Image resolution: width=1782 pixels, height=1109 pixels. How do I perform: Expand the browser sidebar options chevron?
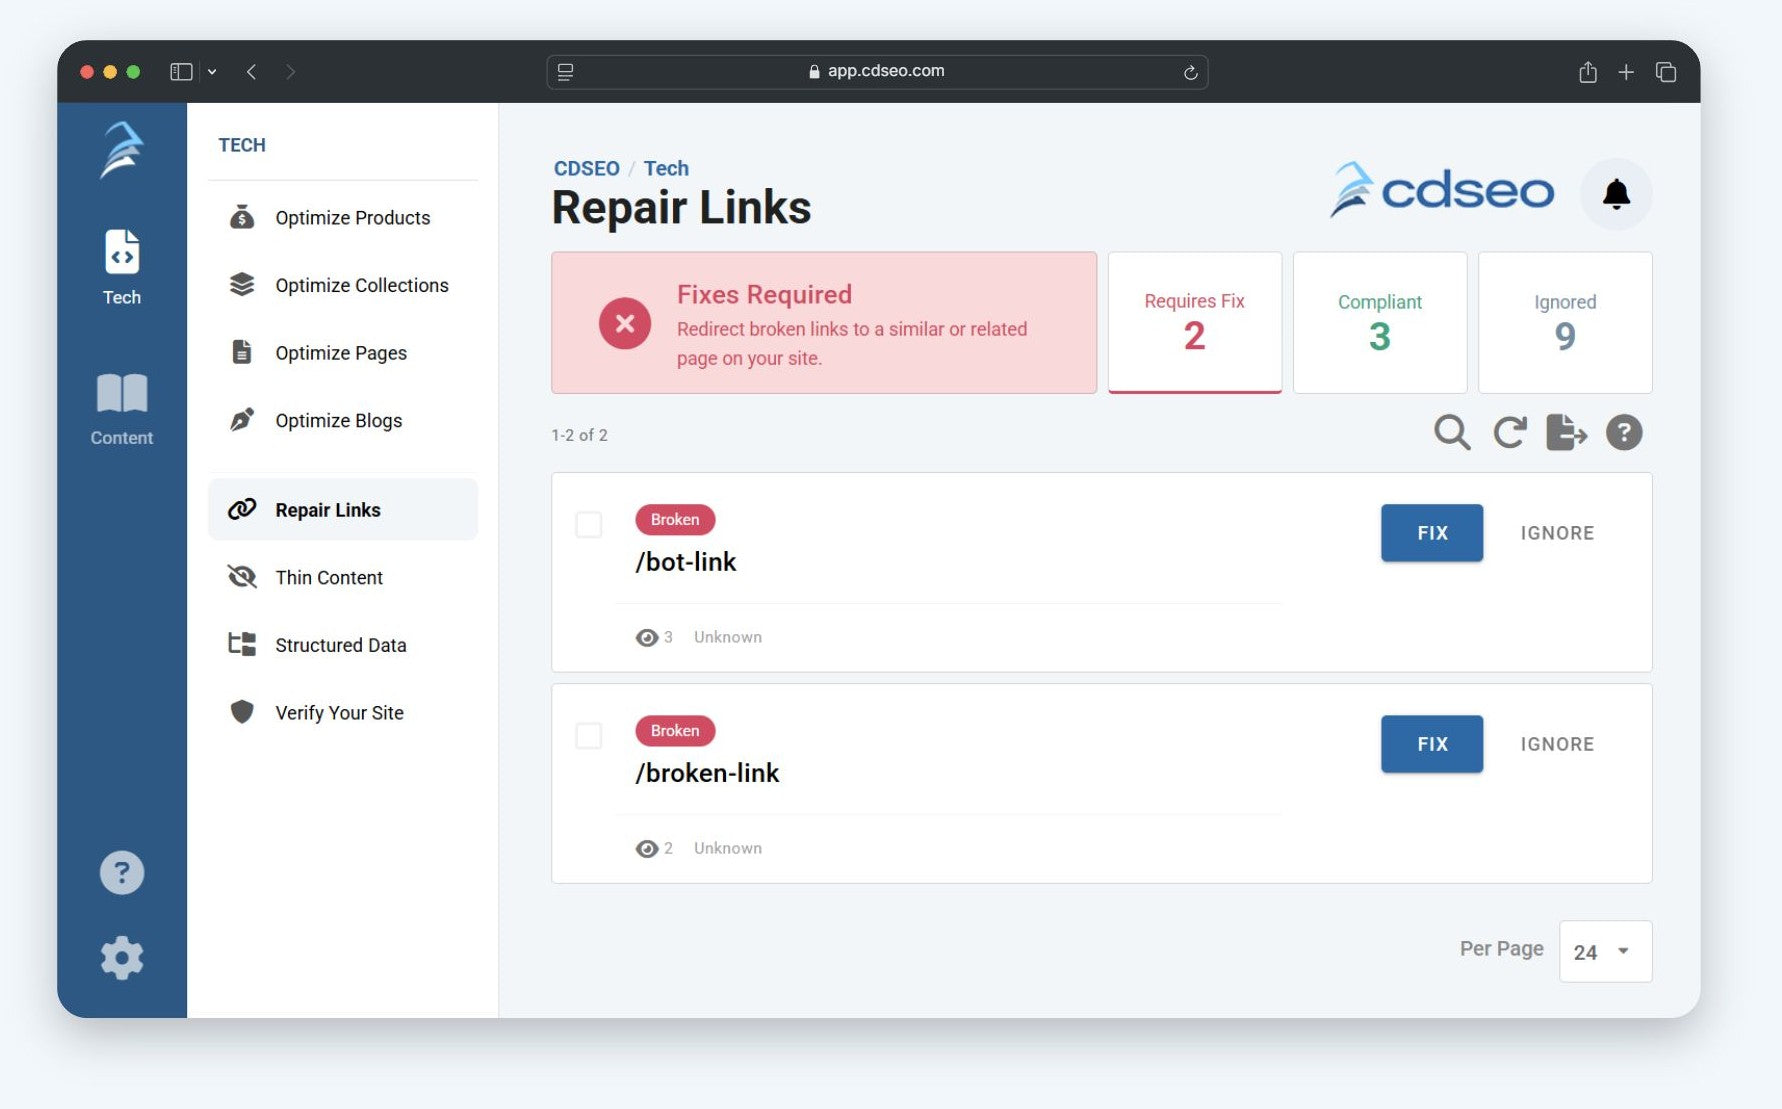coord(212,72)
